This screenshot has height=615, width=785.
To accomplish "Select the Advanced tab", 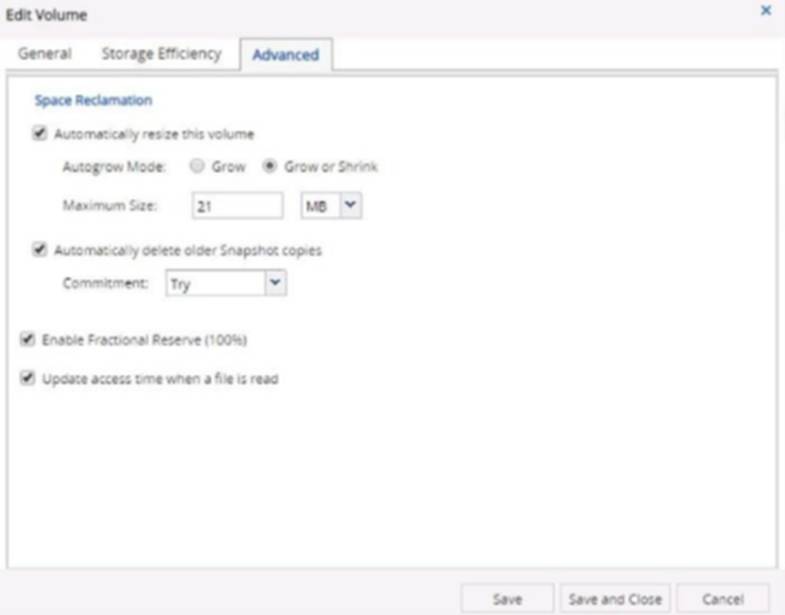I will point(285,55).
